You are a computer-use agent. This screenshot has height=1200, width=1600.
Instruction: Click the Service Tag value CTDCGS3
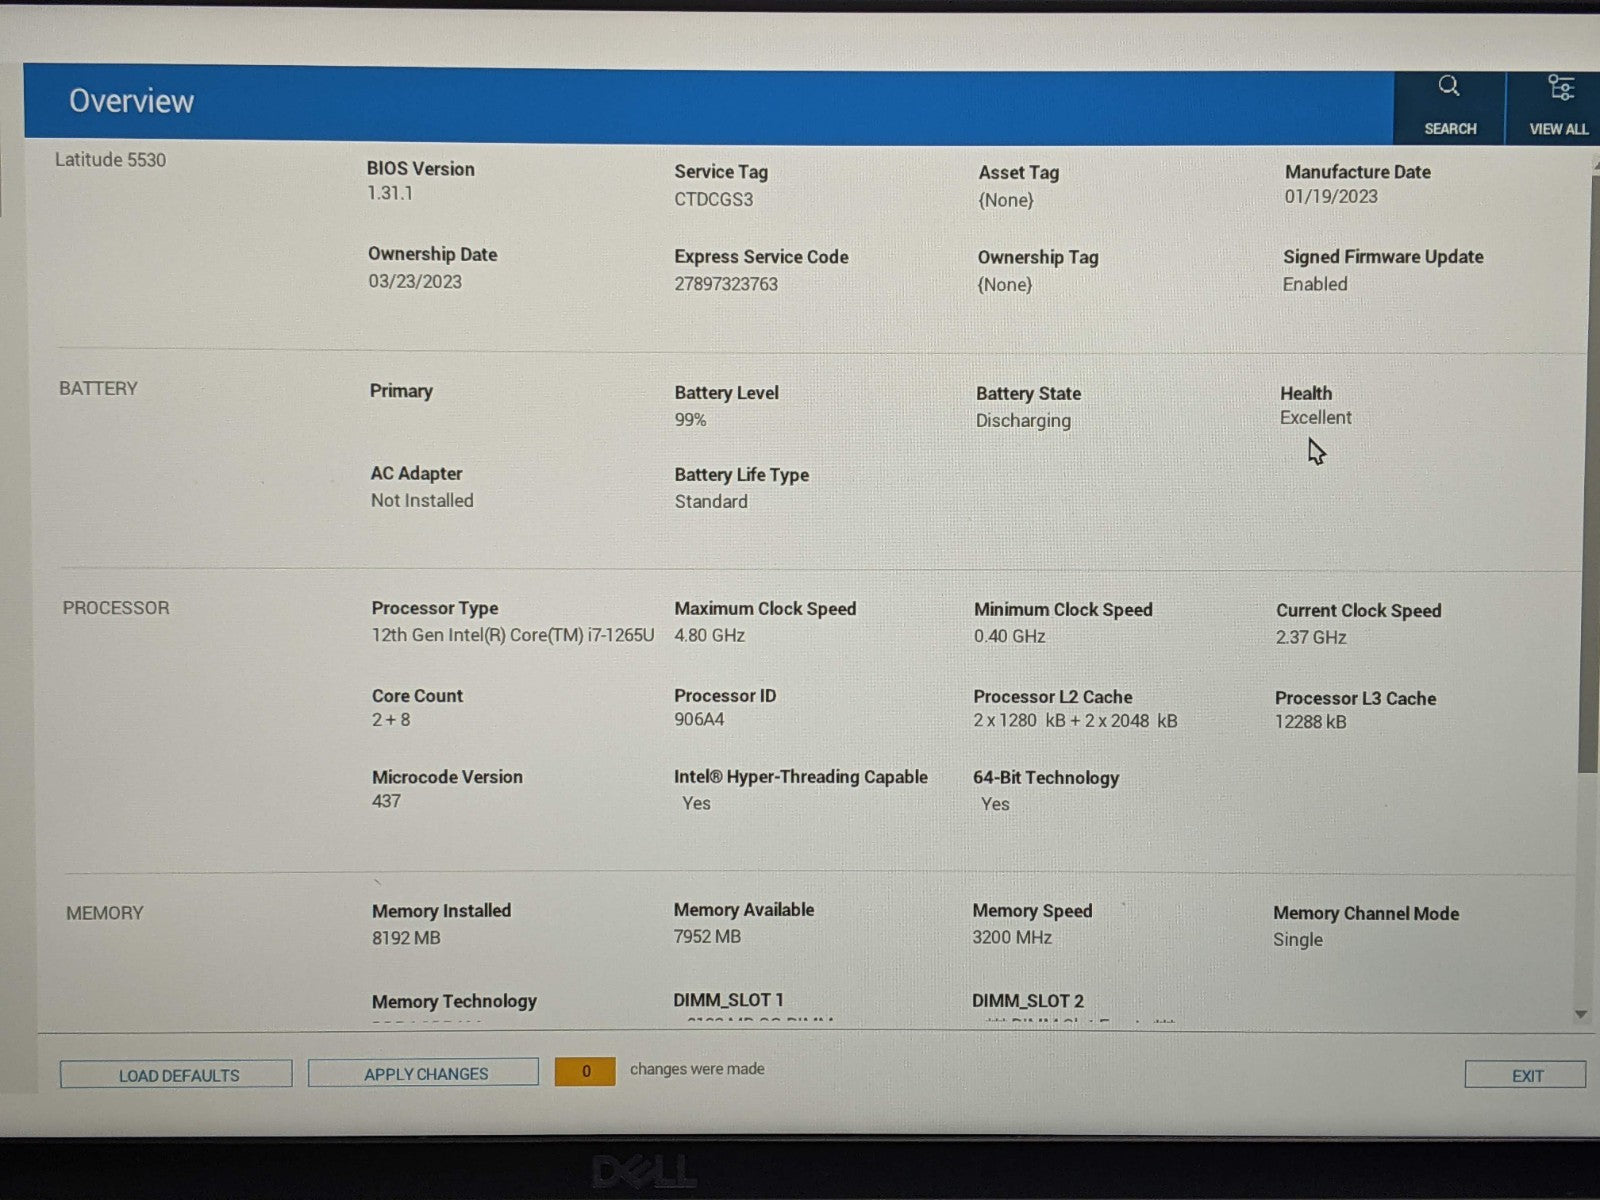coord(713,199)
